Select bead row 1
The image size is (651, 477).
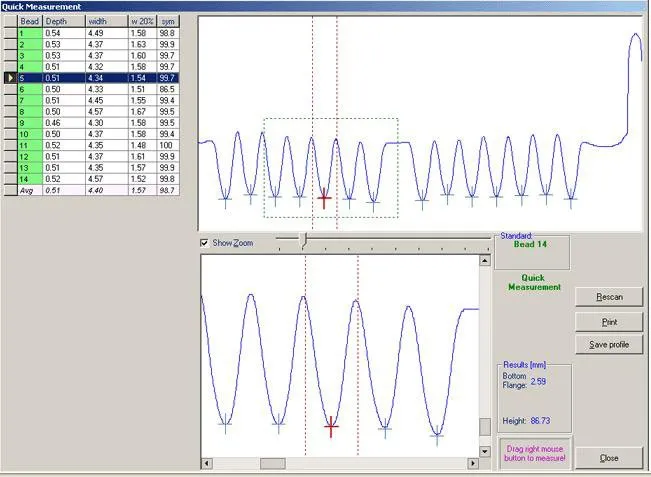point(91,33)
